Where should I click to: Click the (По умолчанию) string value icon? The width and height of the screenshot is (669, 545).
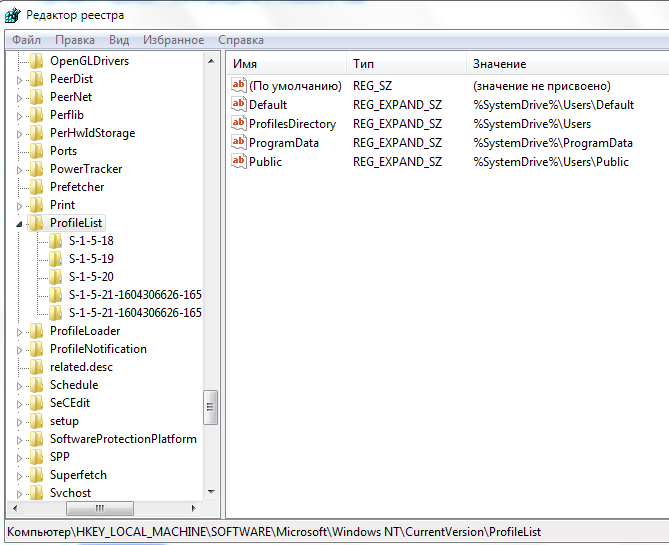pos(239,85)
